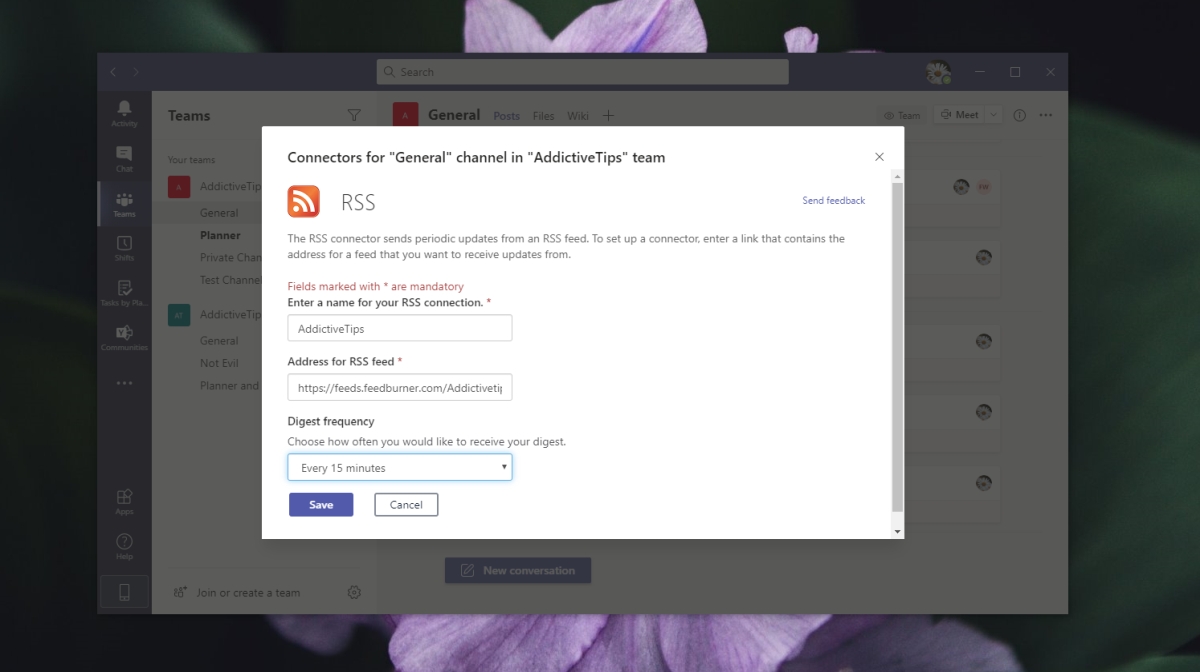Click Join or create a team text

pos(248,592)
